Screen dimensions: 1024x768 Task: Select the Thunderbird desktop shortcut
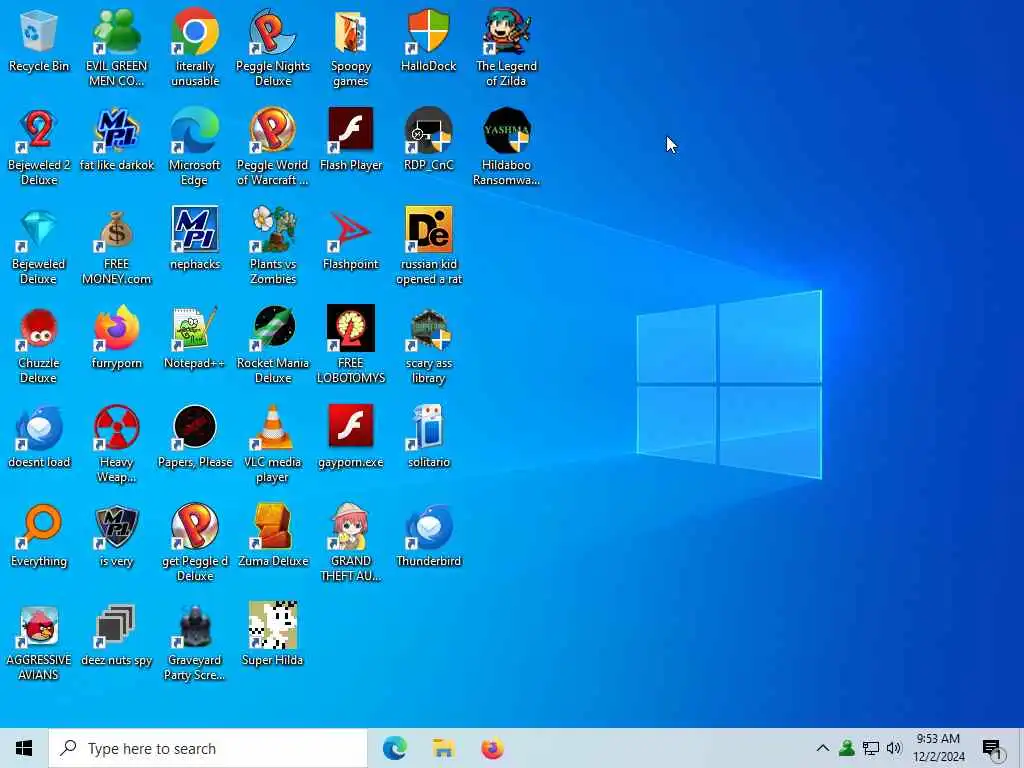pyautogui.click(x=428, y=535)
